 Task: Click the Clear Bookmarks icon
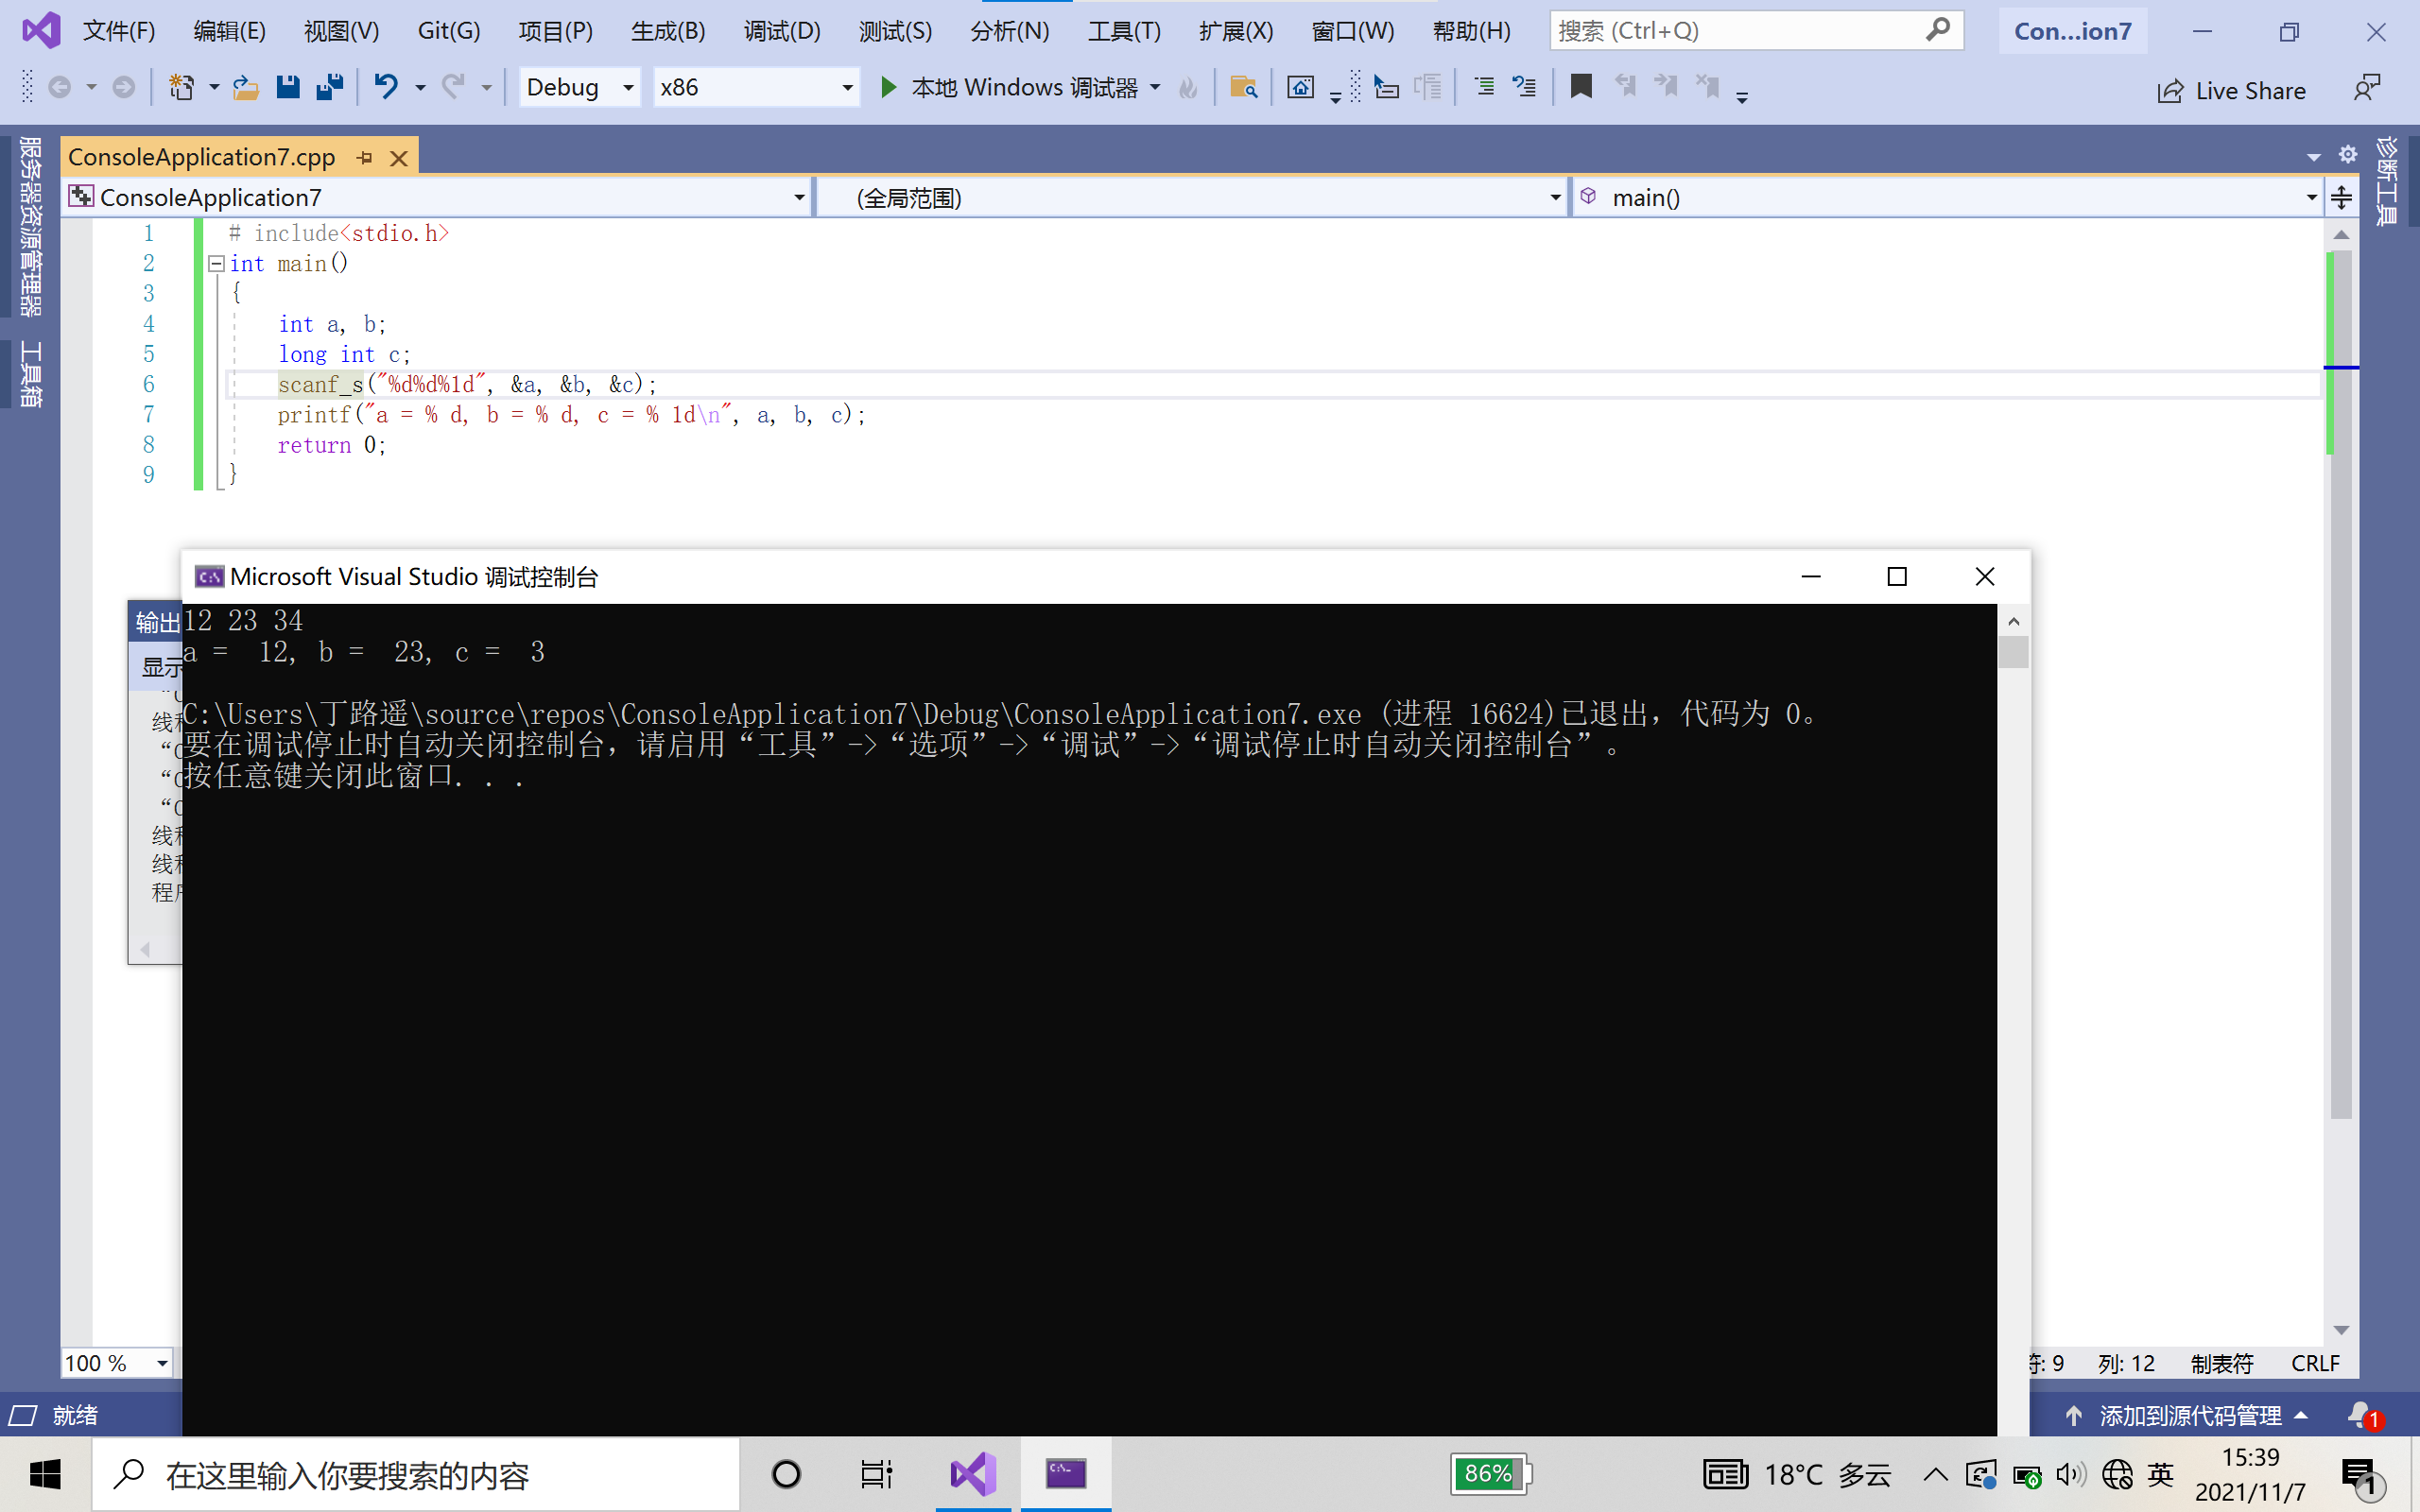click(x=1708, y=88)
